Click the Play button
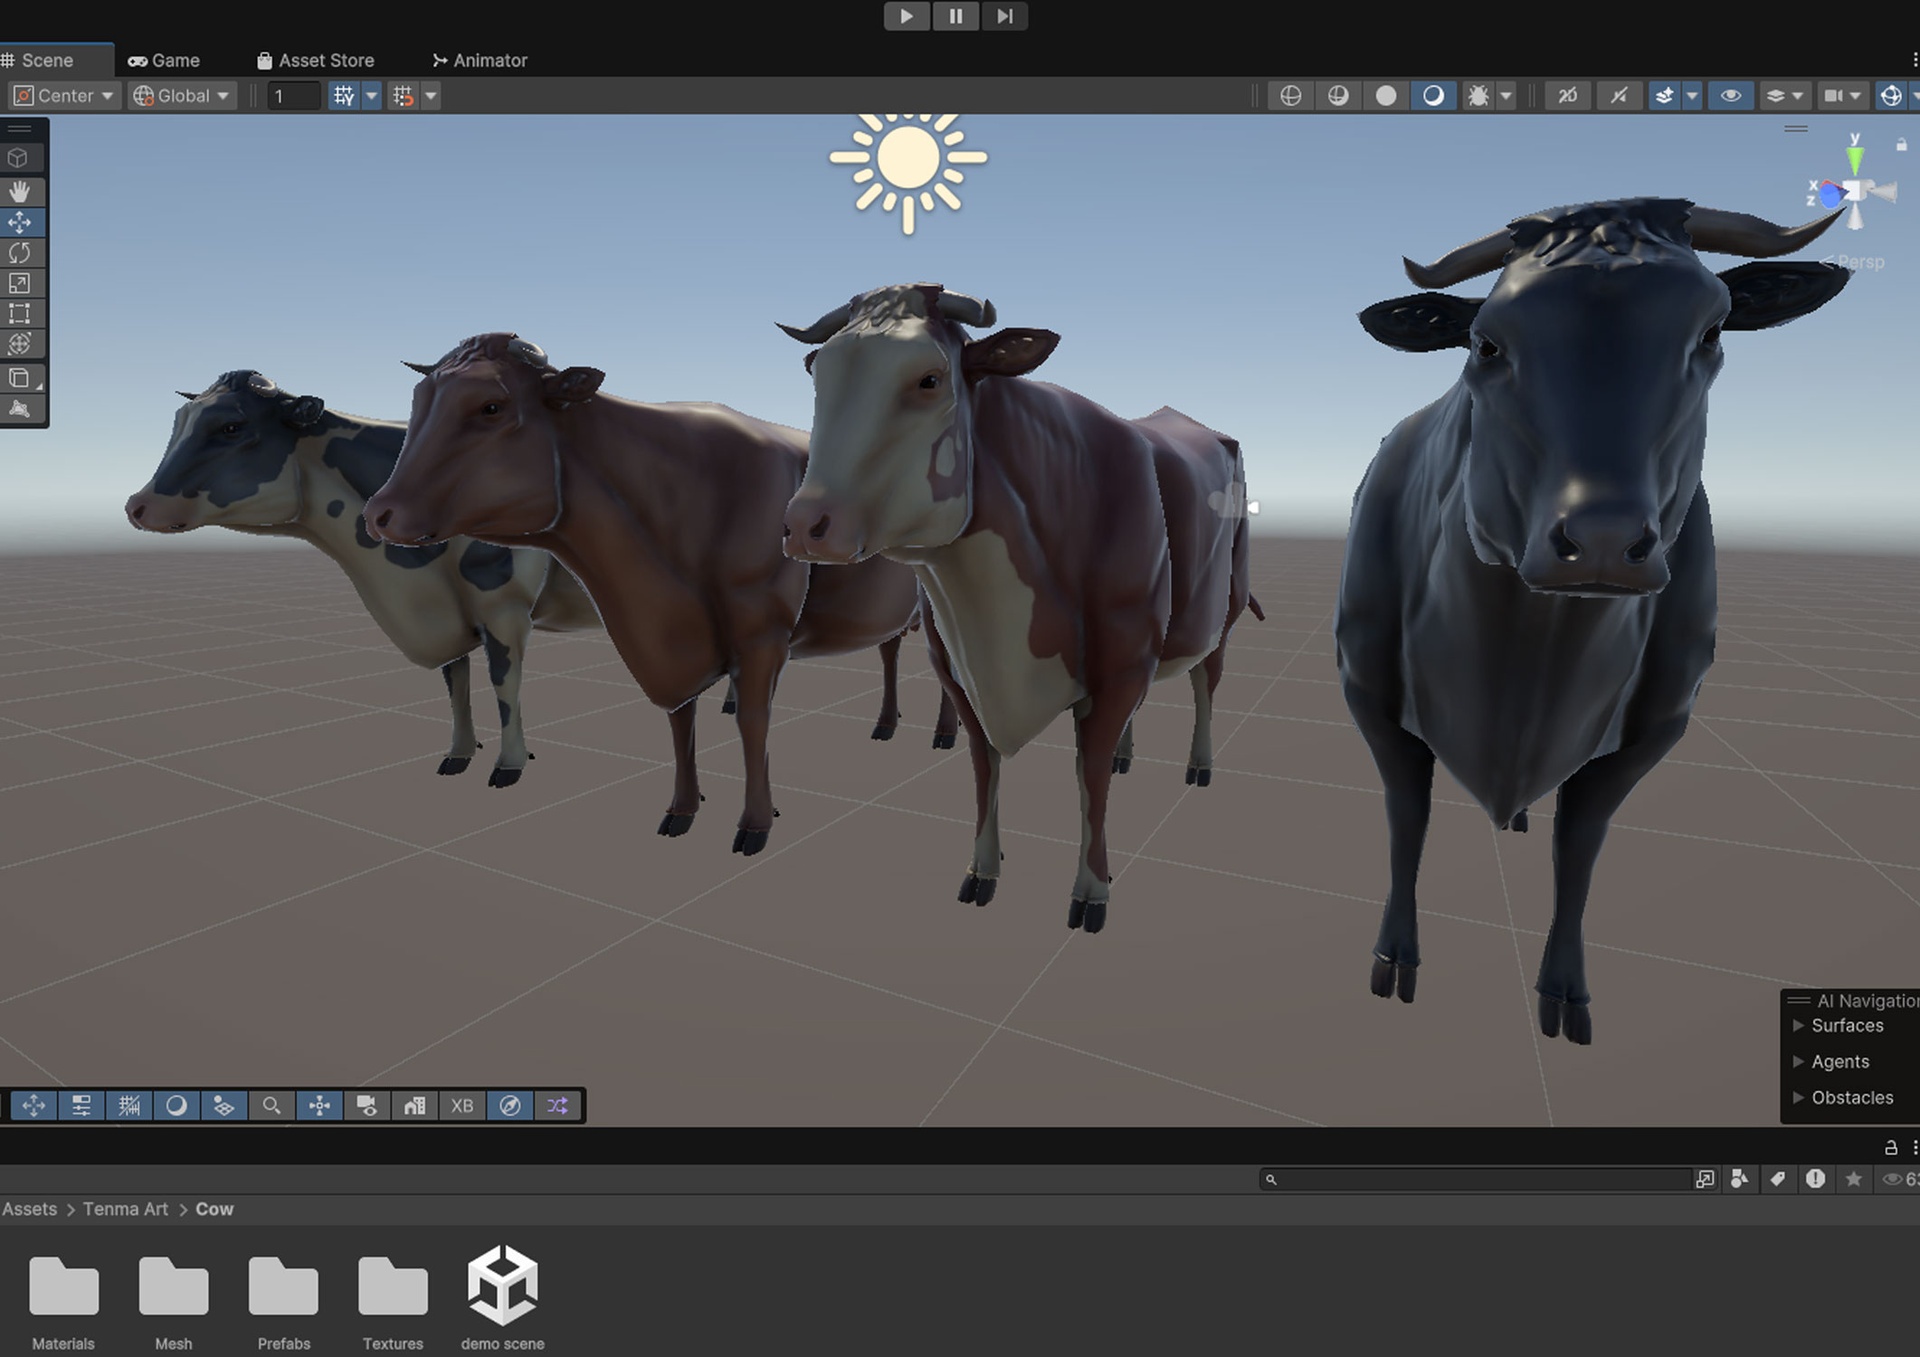This screenshot has width=1920, height=1357. point(907,16)
